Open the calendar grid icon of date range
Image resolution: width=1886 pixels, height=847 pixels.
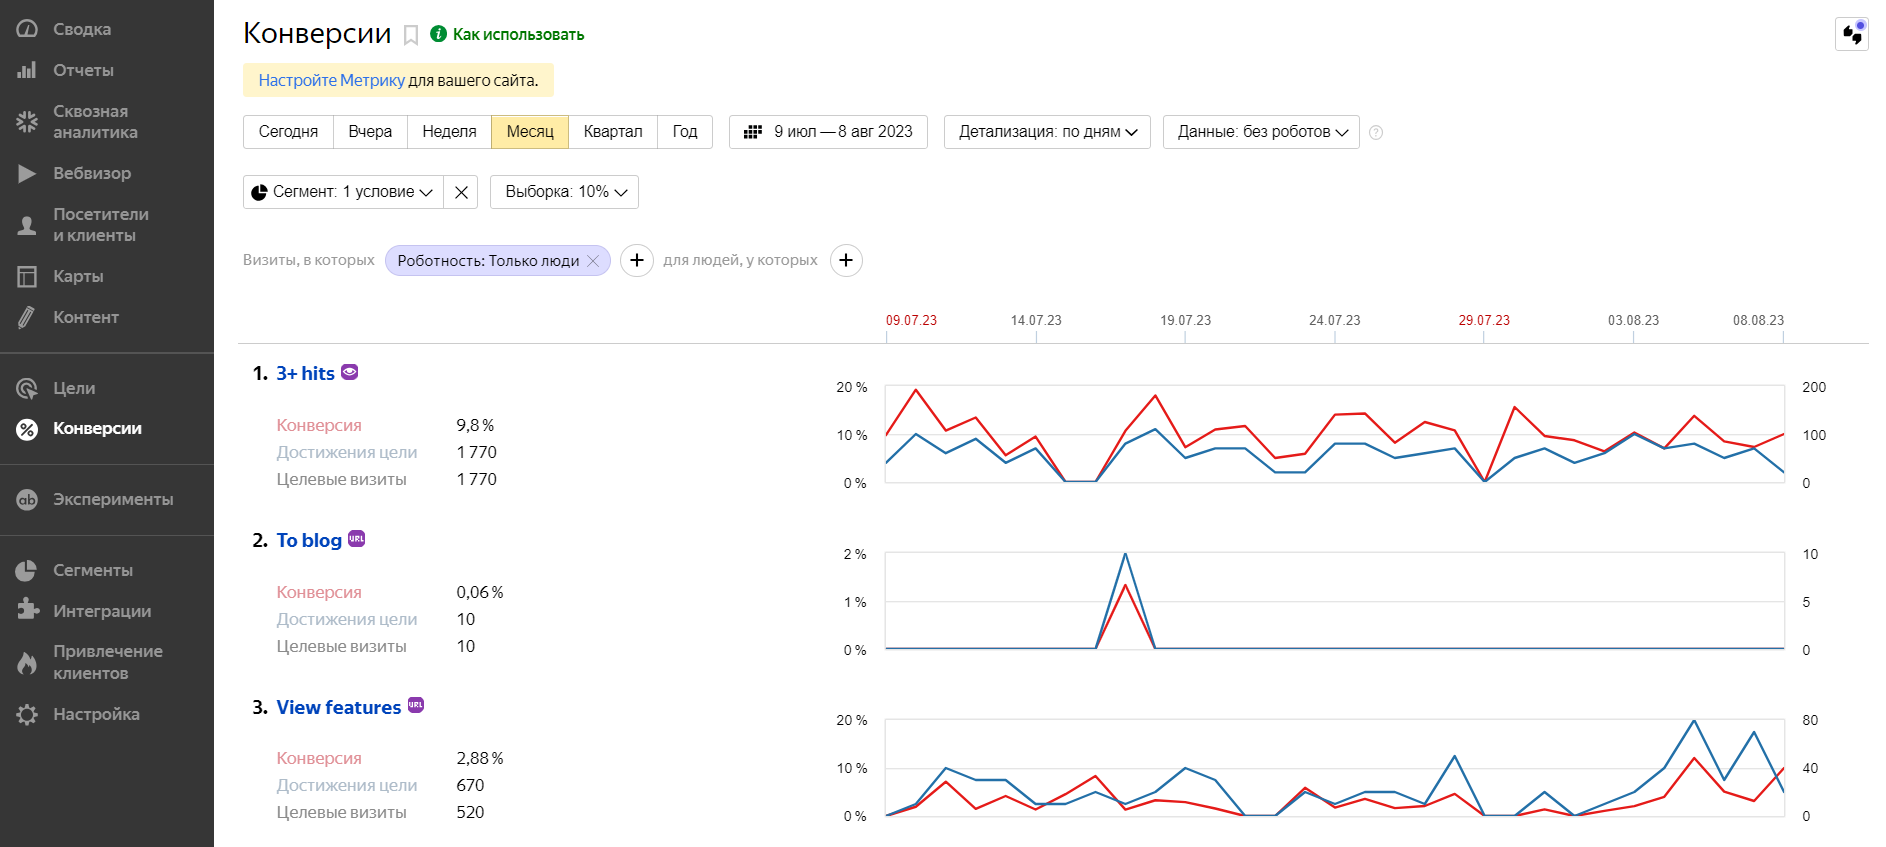pyautogui.click(x=753, y=132)
